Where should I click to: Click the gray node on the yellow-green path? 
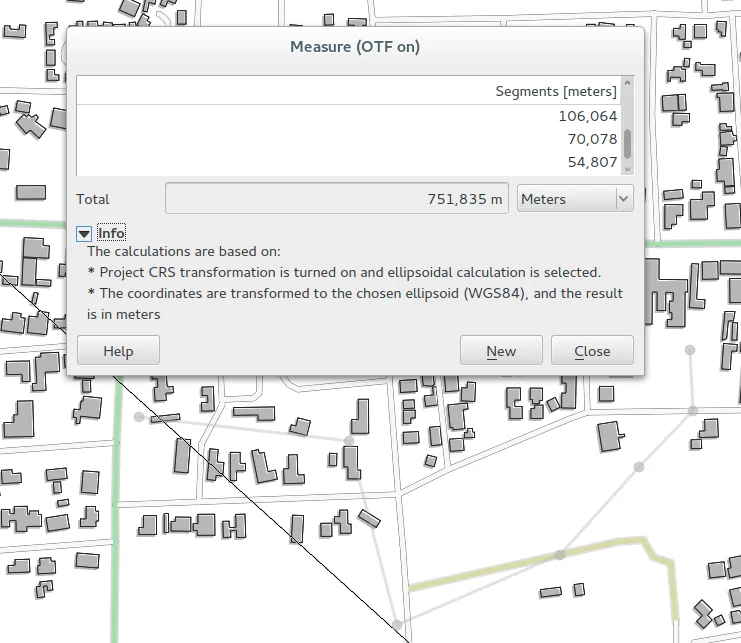[x=560, y=554]
